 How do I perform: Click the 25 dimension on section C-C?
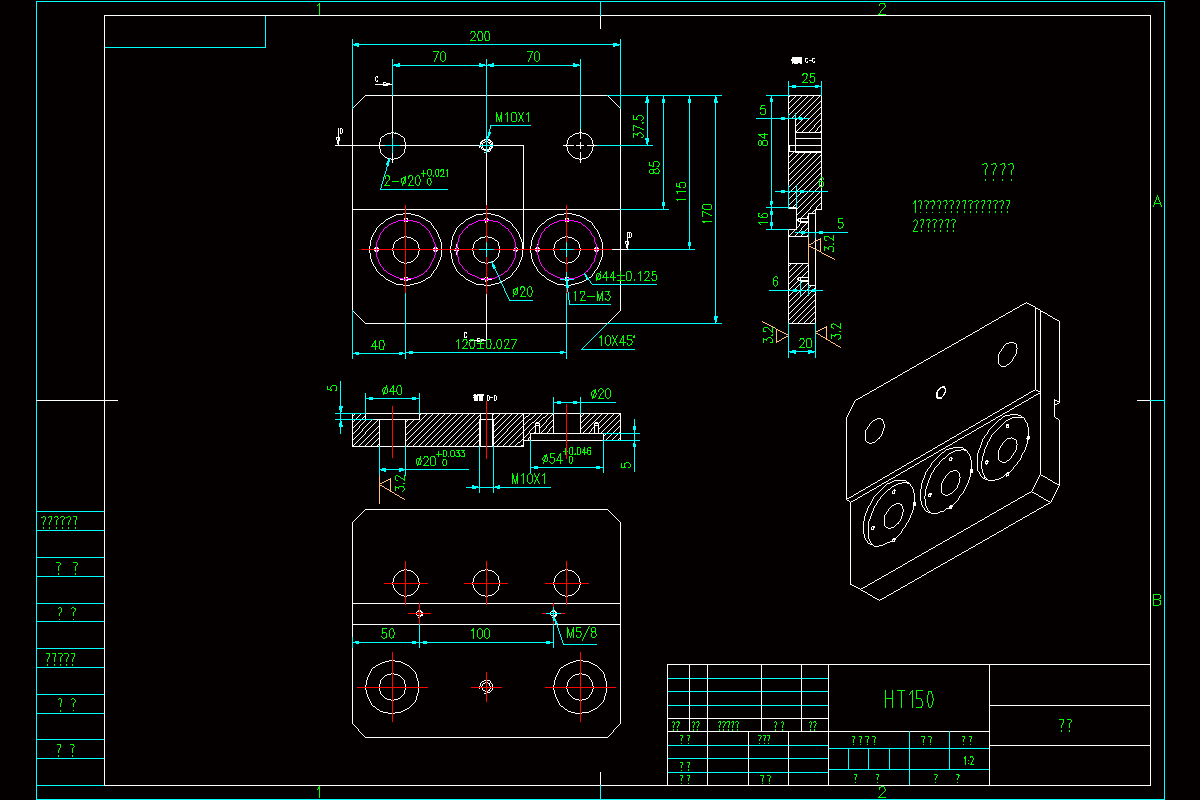tap(808, 78)
